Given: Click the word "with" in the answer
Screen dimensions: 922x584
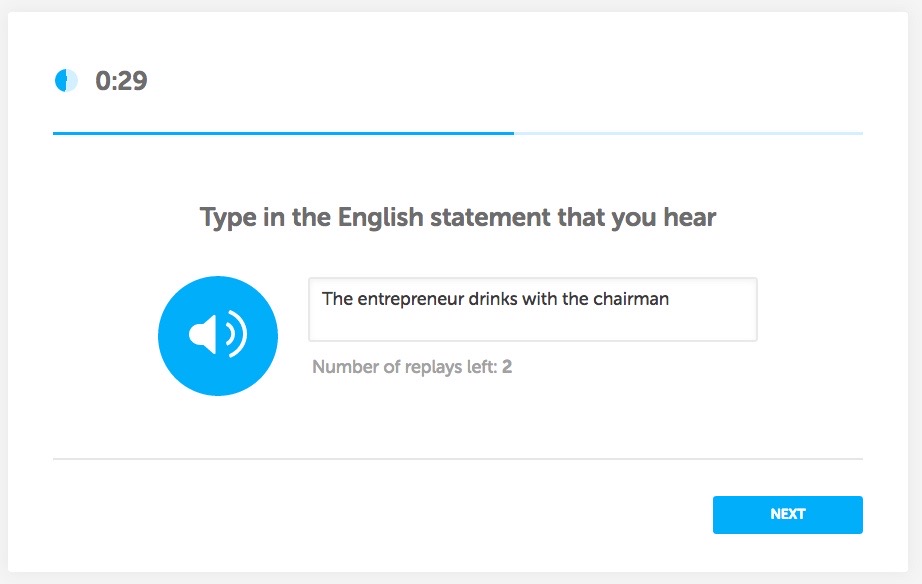Looking at the screenshot, I should [x=540, y=299].
